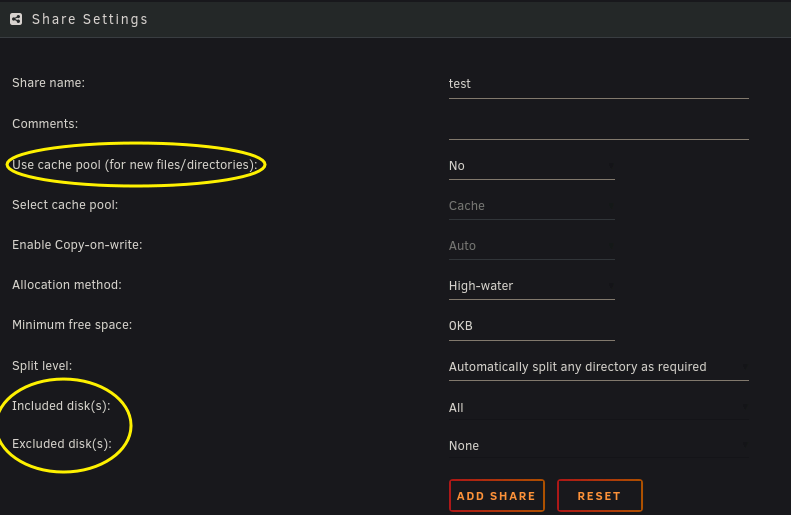Viewport: 791px width, 515px height.
Task: Click the Minimum free space label
Action: (72, 325)
